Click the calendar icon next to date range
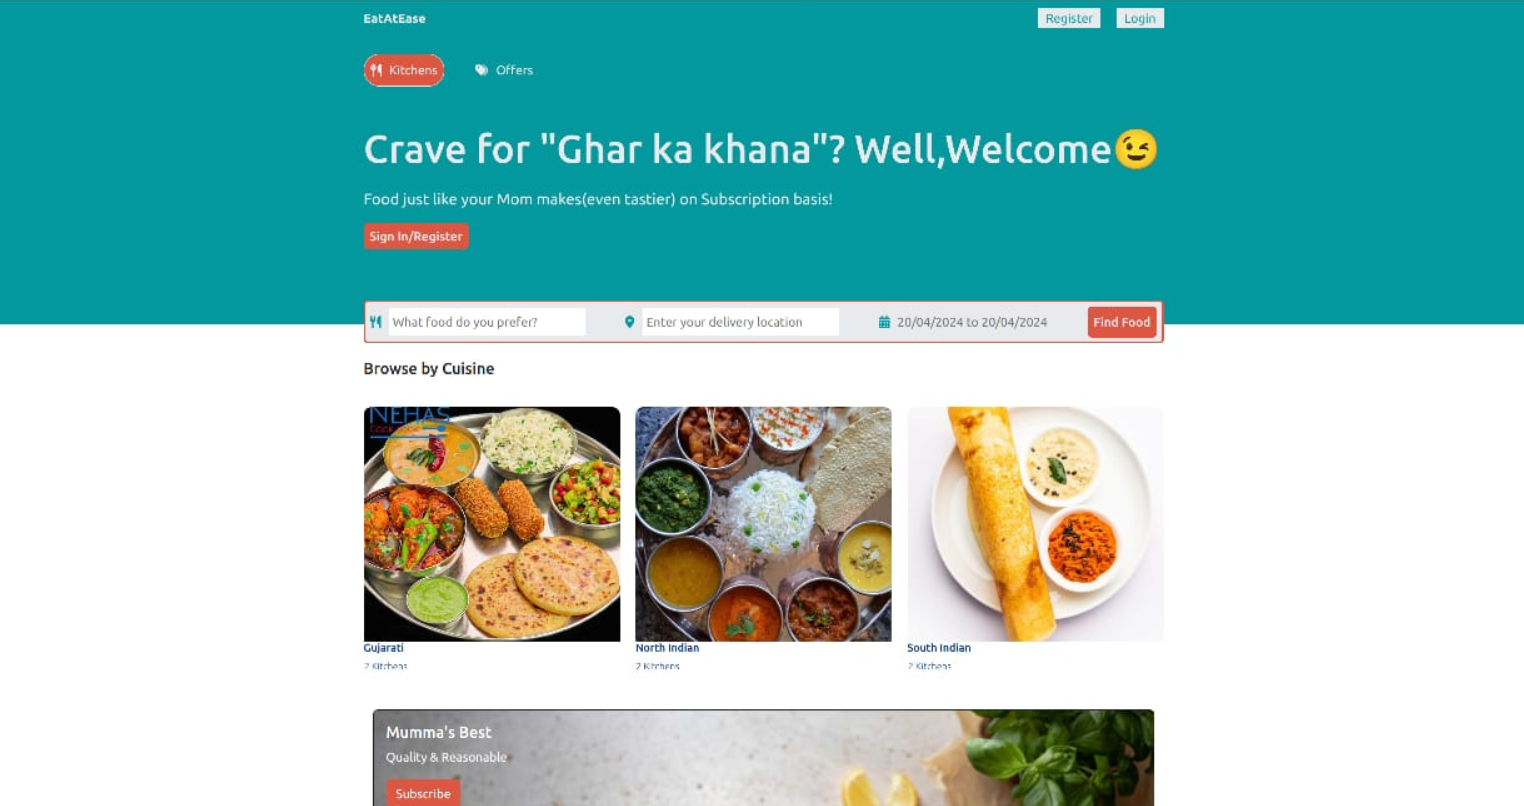This screenshot has width=1524, height=806. [x=884, y=322]
